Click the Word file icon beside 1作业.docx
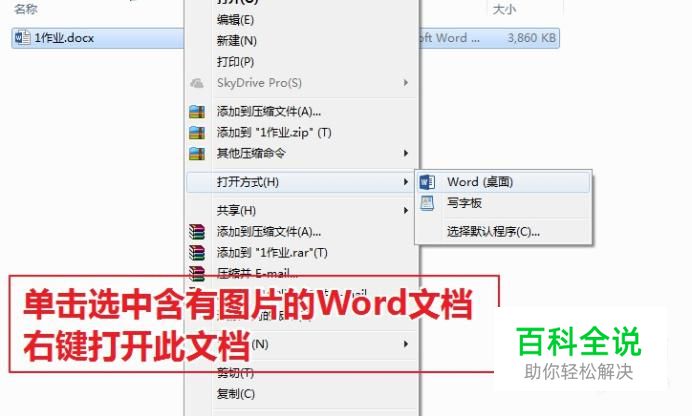 (23, 38)
